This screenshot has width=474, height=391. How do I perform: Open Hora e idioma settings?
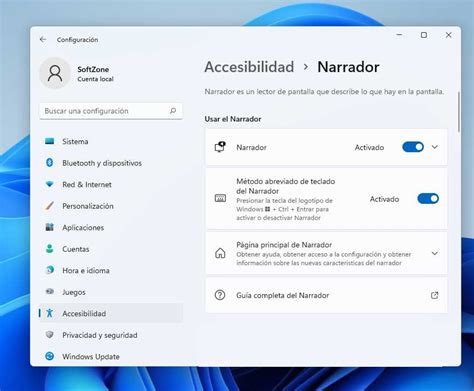tap(111, 270)
